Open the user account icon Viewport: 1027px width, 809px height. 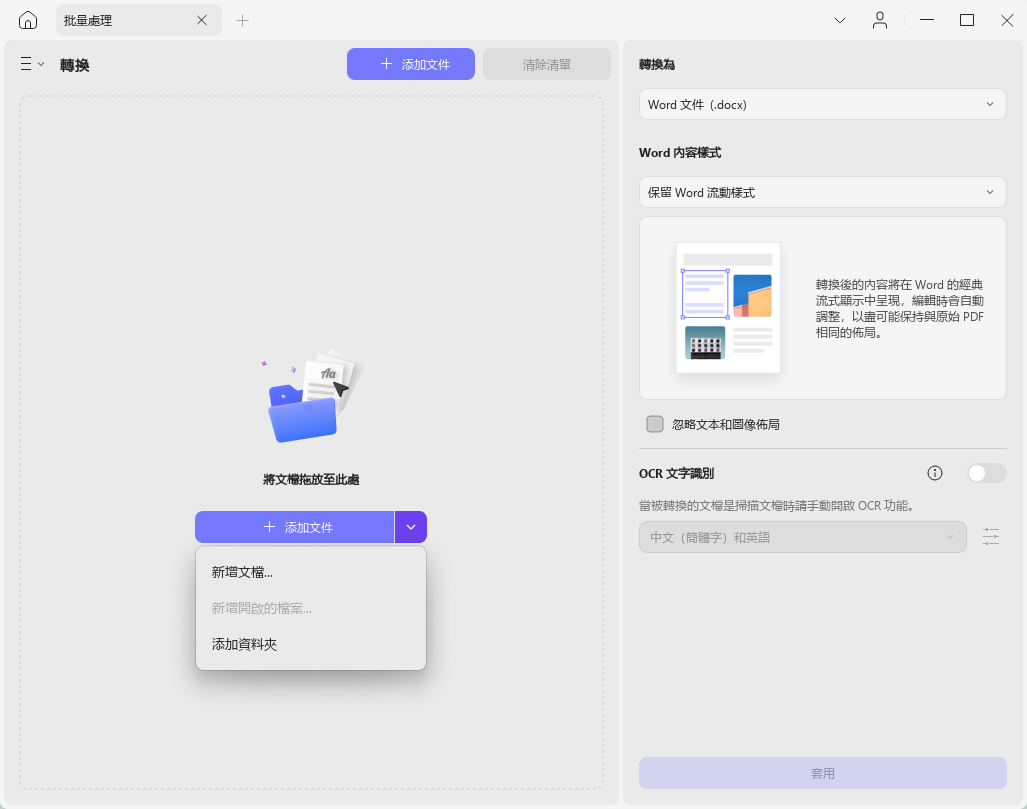880,21
